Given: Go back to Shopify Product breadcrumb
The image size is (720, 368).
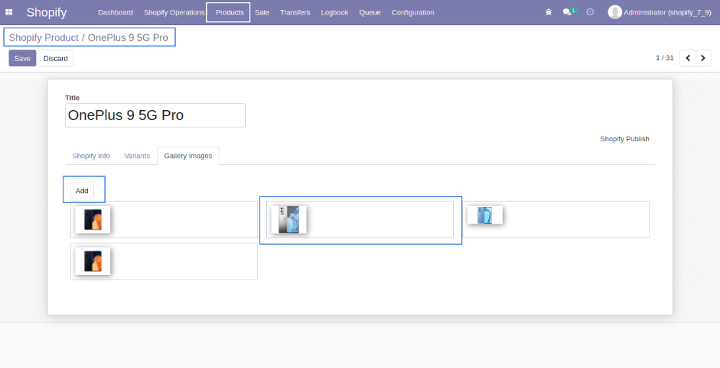Looking at the screenshot, I should [x=44, y=38].
